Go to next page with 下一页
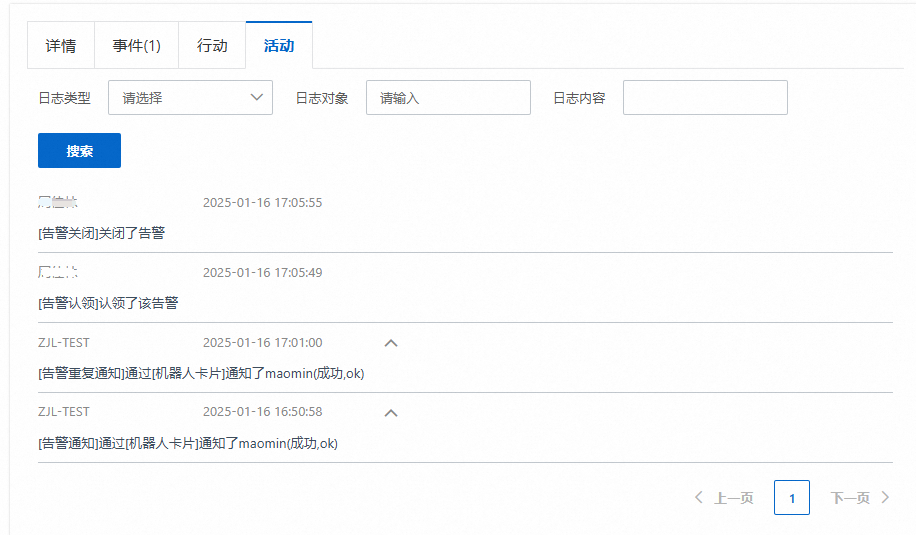 (860, 498)
